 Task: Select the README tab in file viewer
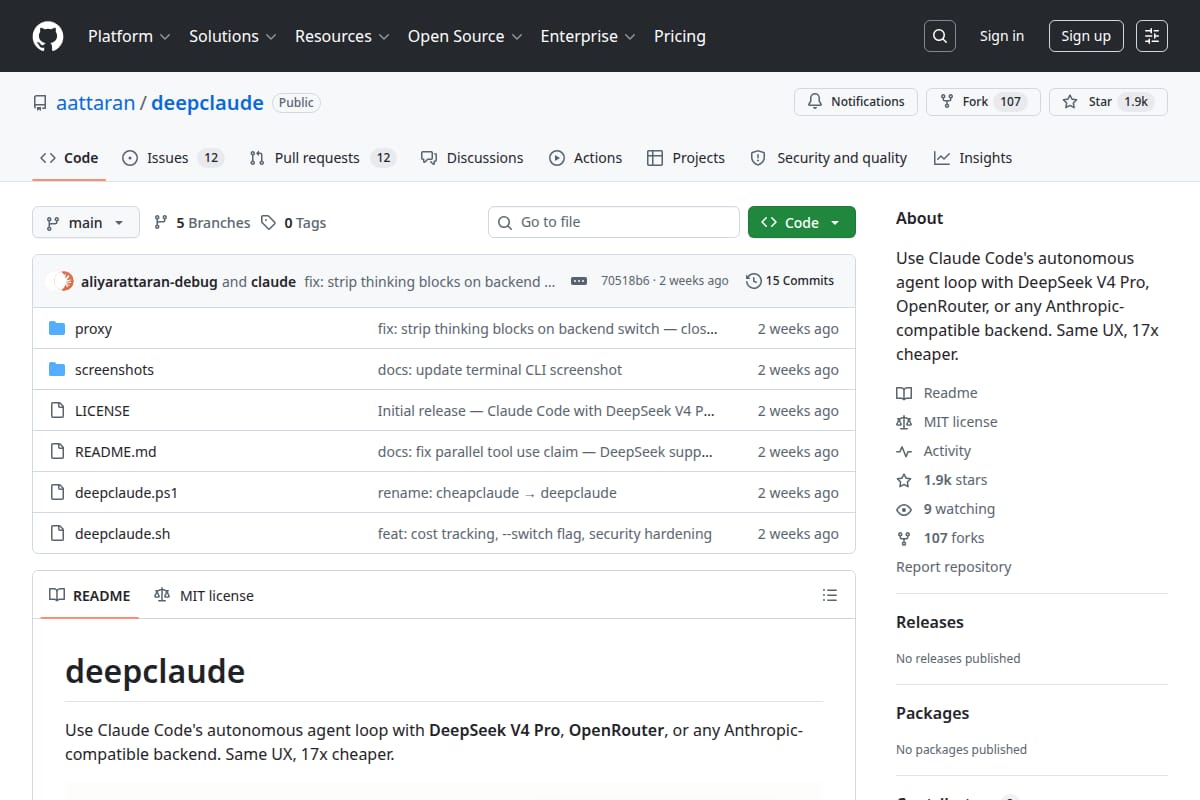pyautogui.click(x=90, y=595)
